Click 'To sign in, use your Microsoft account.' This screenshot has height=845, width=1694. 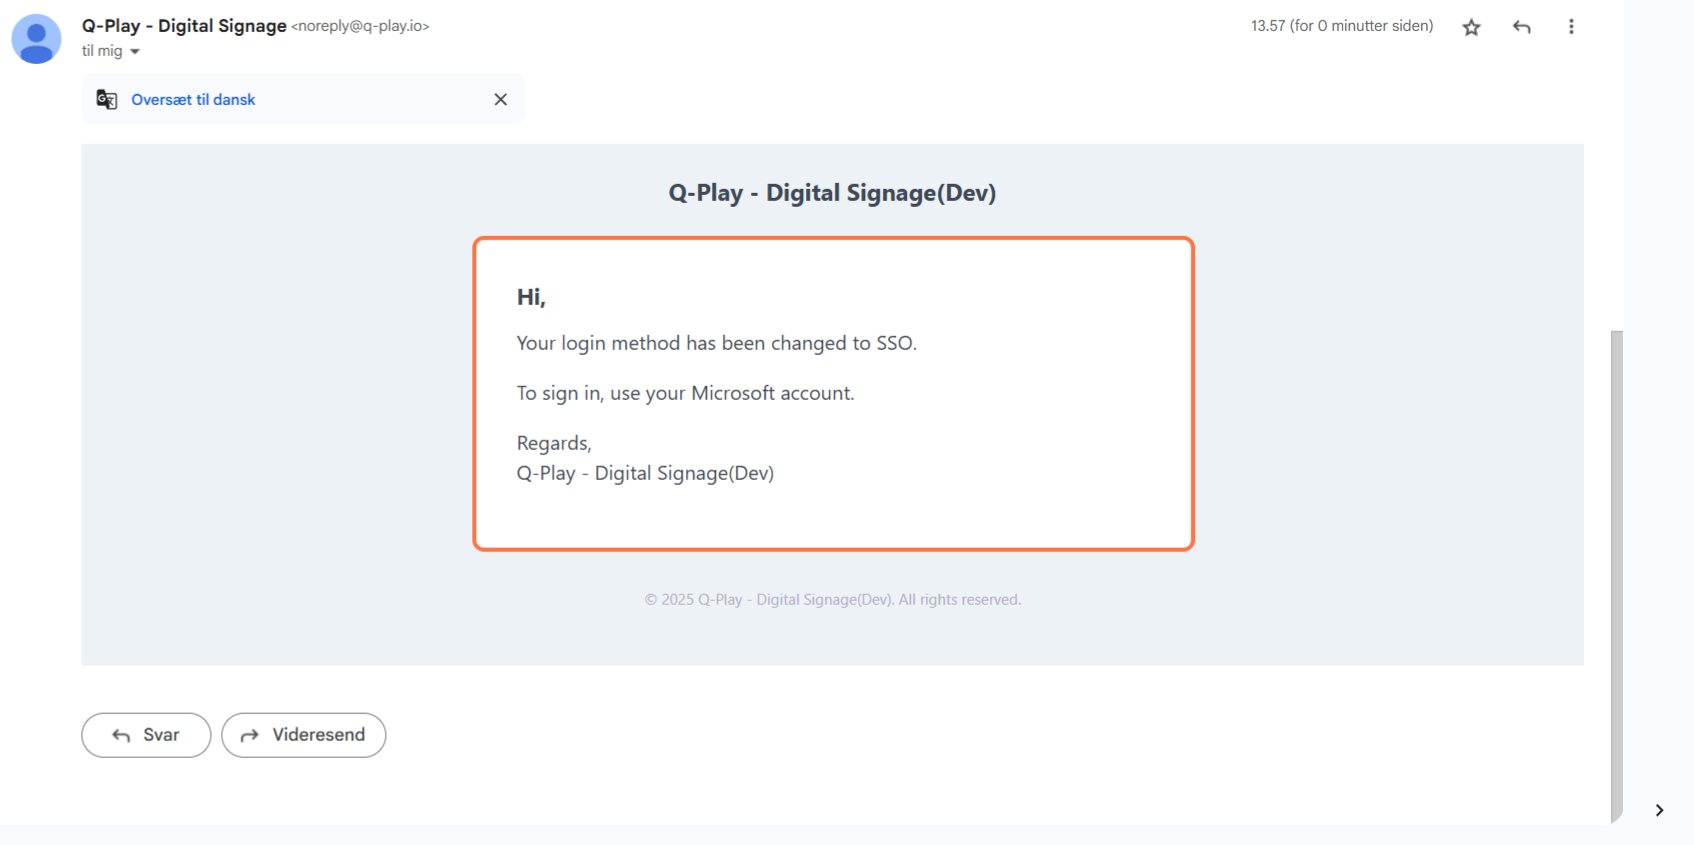(x=685, y=393)
